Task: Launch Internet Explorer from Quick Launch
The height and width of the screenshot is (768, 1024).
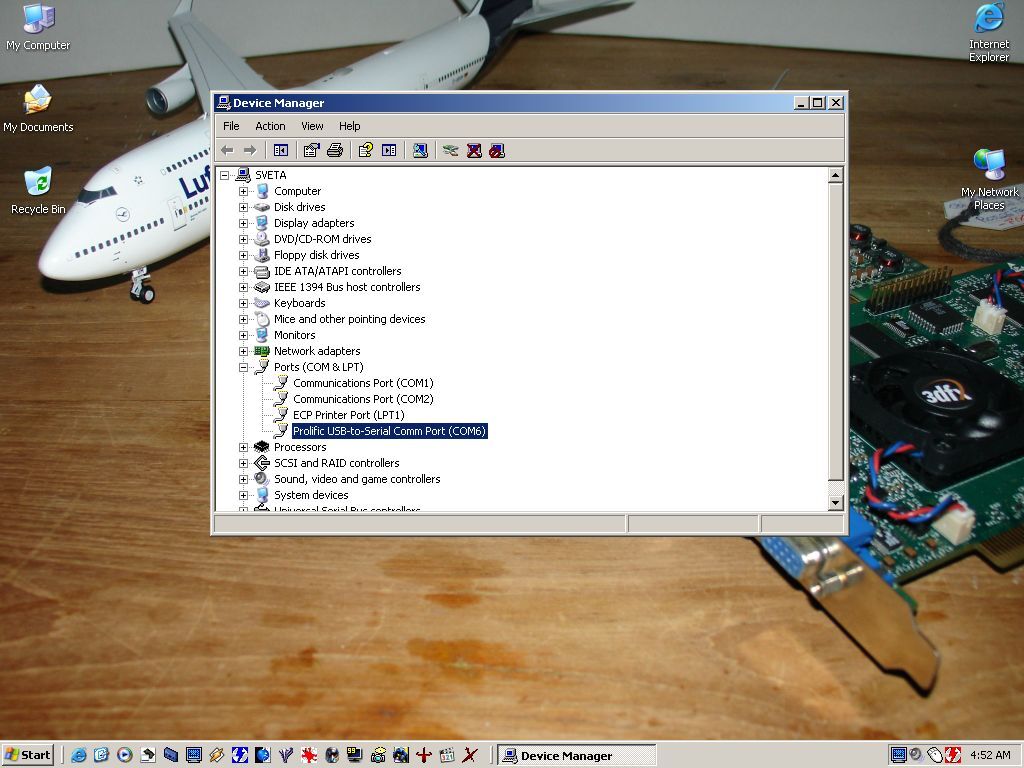Action: point(79,755)
